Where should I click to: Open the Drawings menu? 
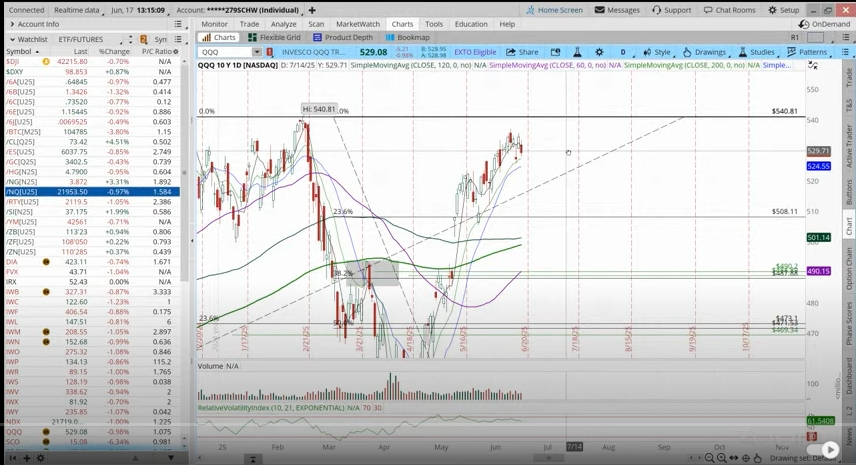tap(705, 52)
